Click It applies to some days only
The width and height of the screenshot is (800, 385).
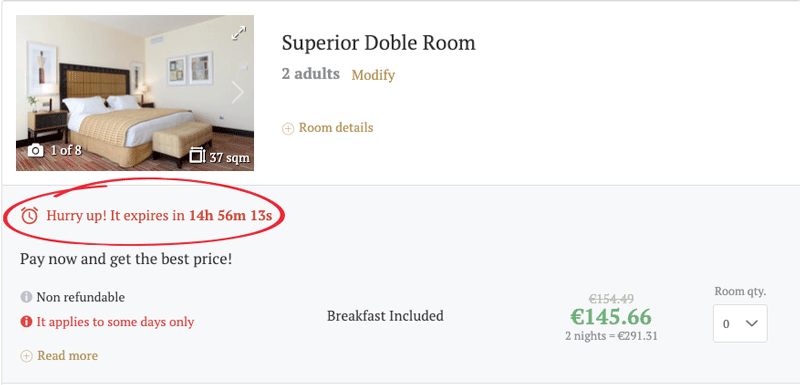[x=115, y=322]
